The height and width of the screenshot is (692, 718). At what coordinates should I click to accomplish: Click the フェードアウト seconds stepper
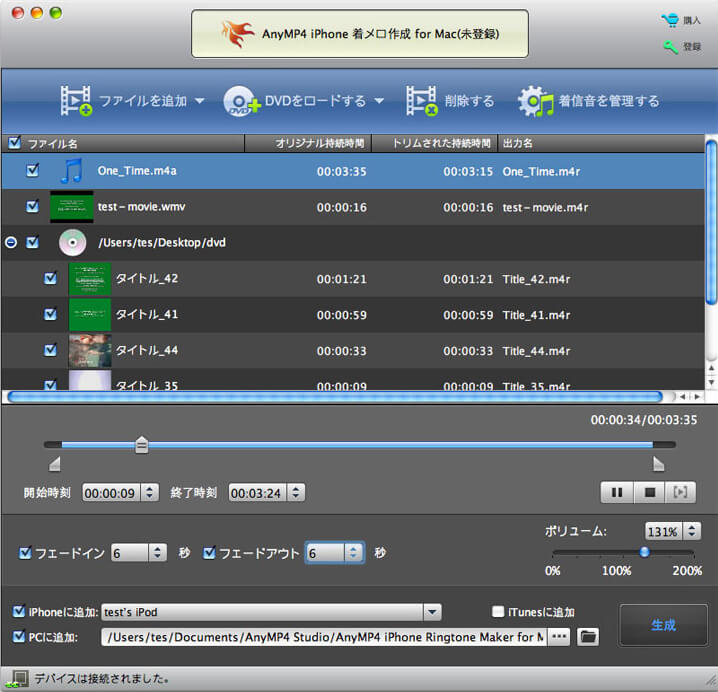pos(353,553)
